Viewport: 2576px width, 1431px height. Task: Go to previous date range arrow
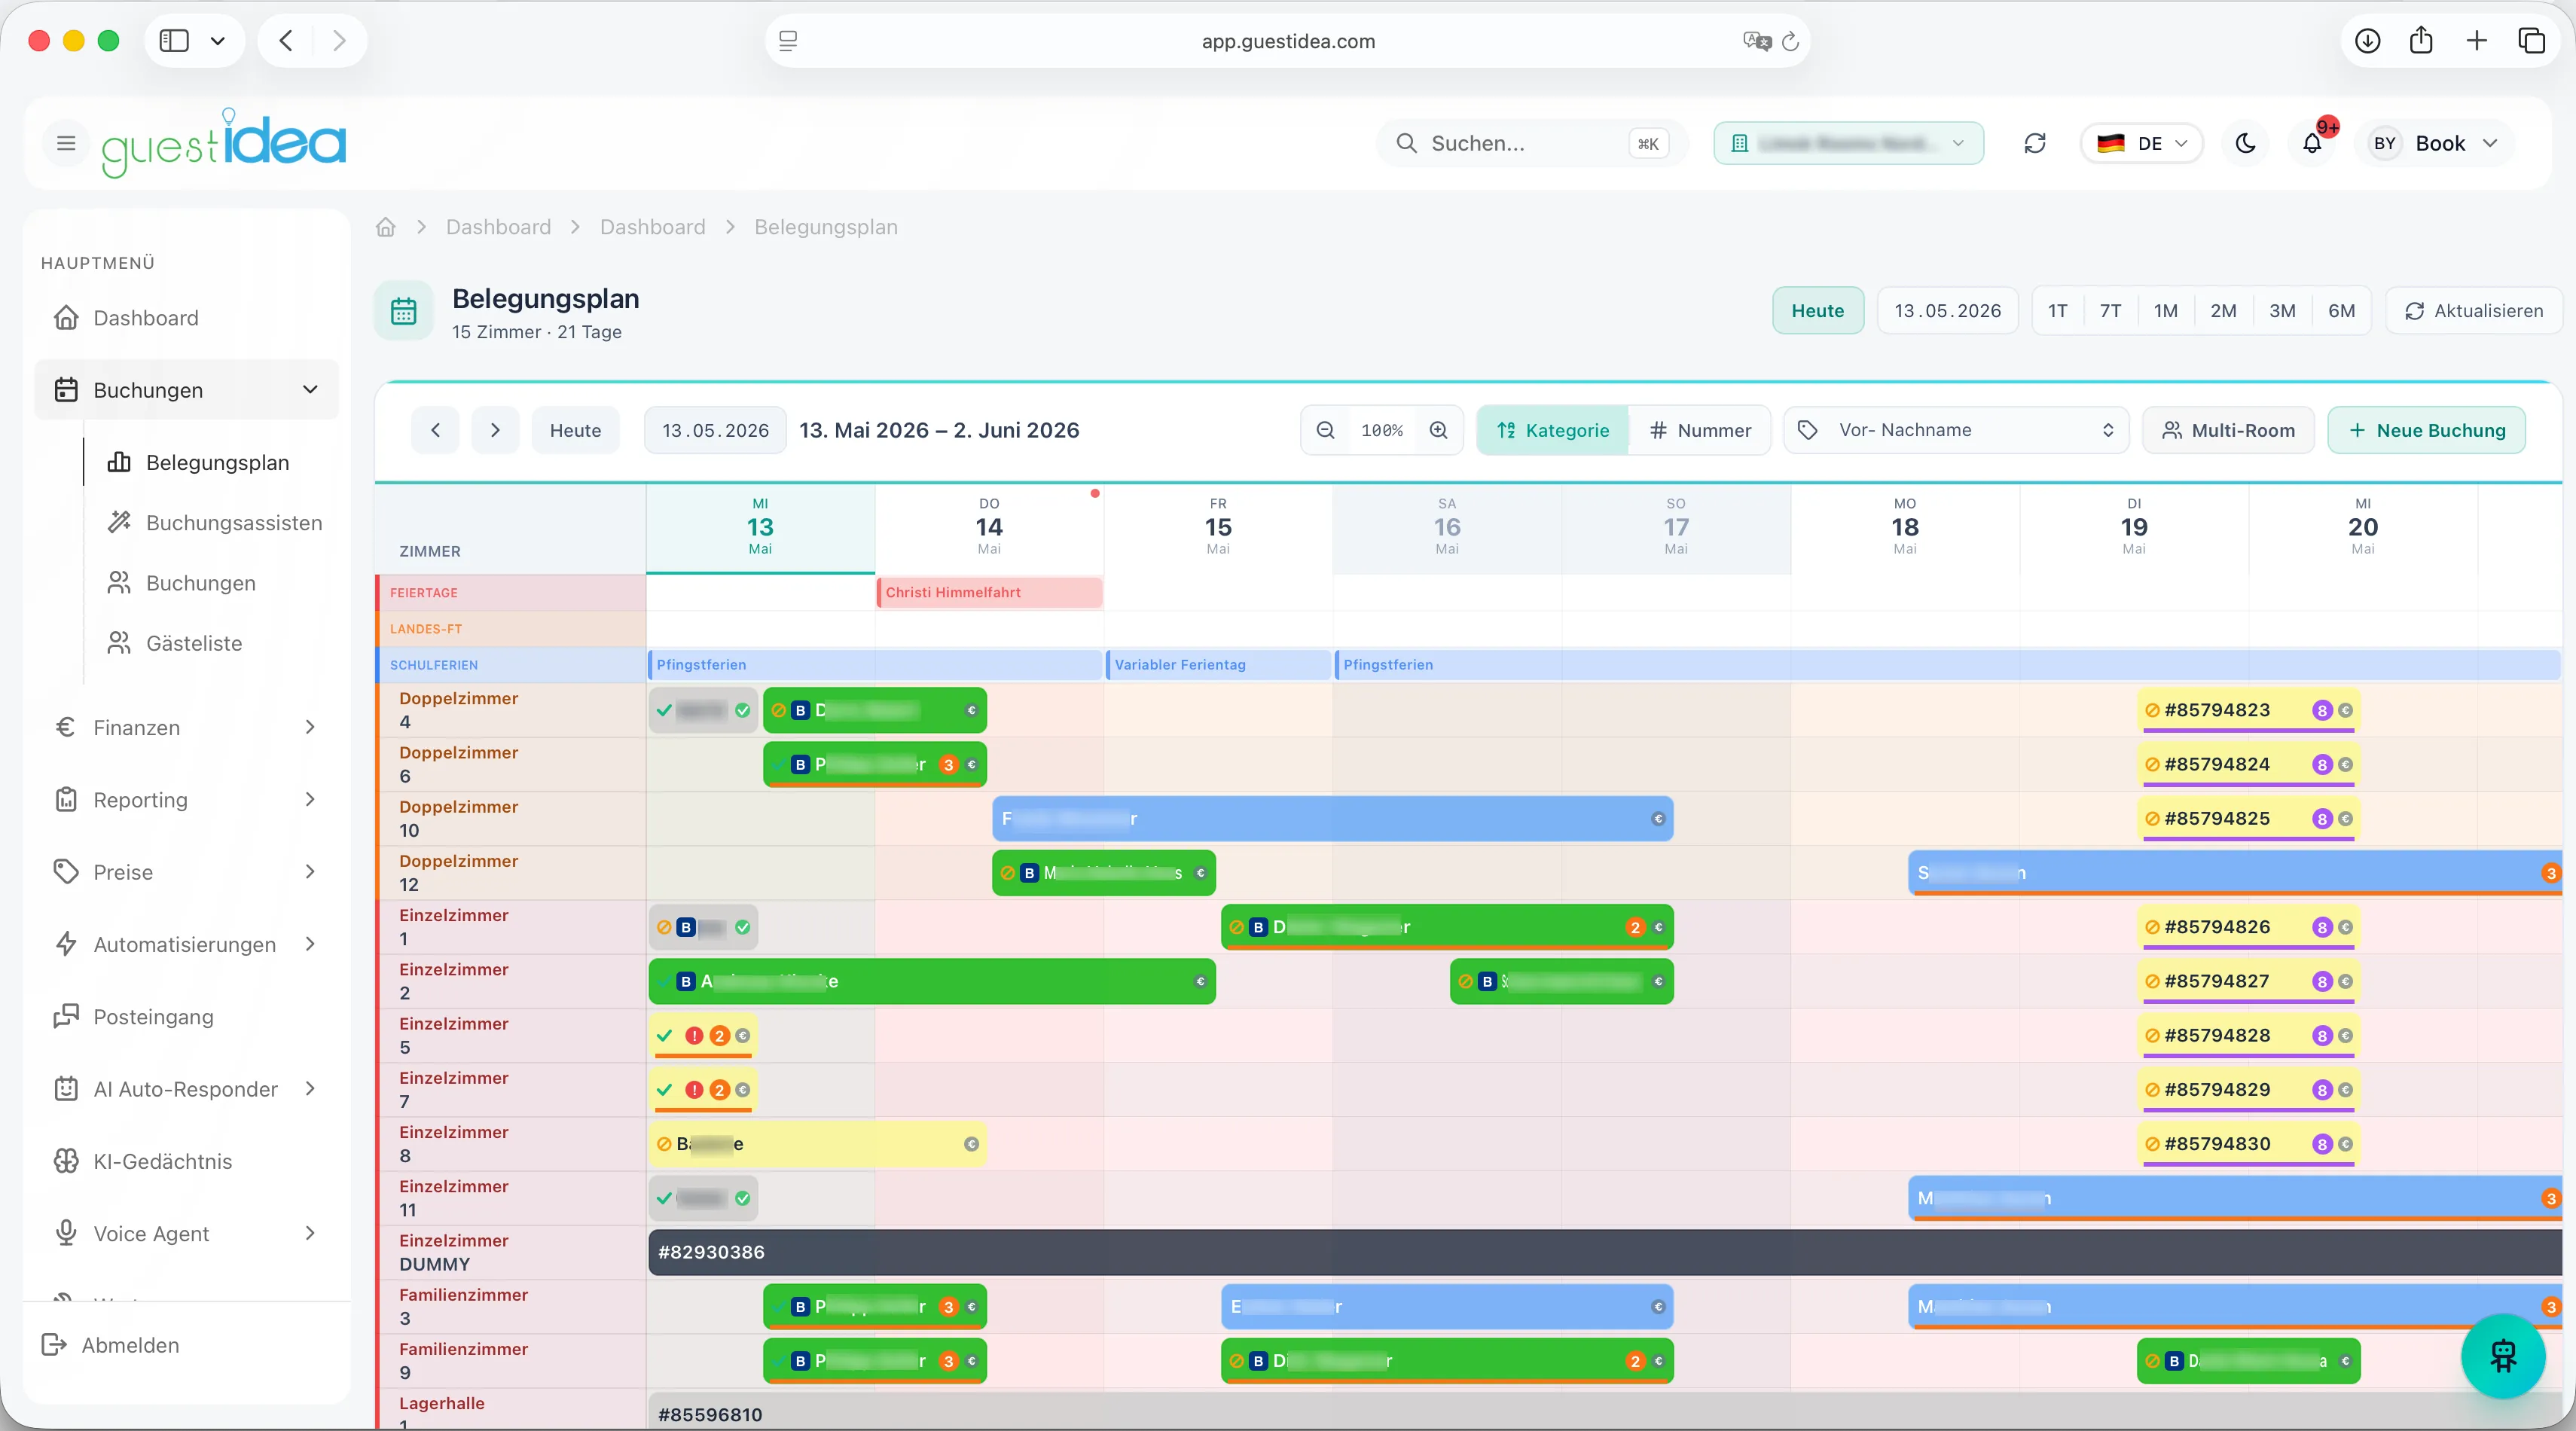tap(435, 430)
